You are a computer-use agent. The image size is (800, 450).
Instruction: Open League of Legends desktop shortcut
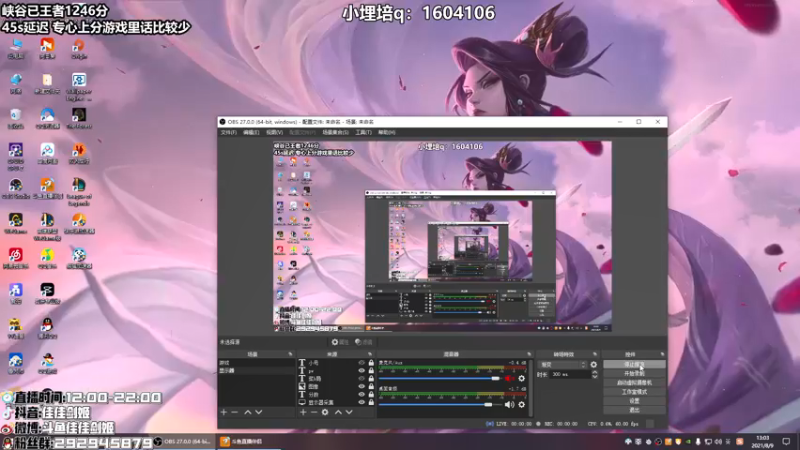click(x=79, y=191)
